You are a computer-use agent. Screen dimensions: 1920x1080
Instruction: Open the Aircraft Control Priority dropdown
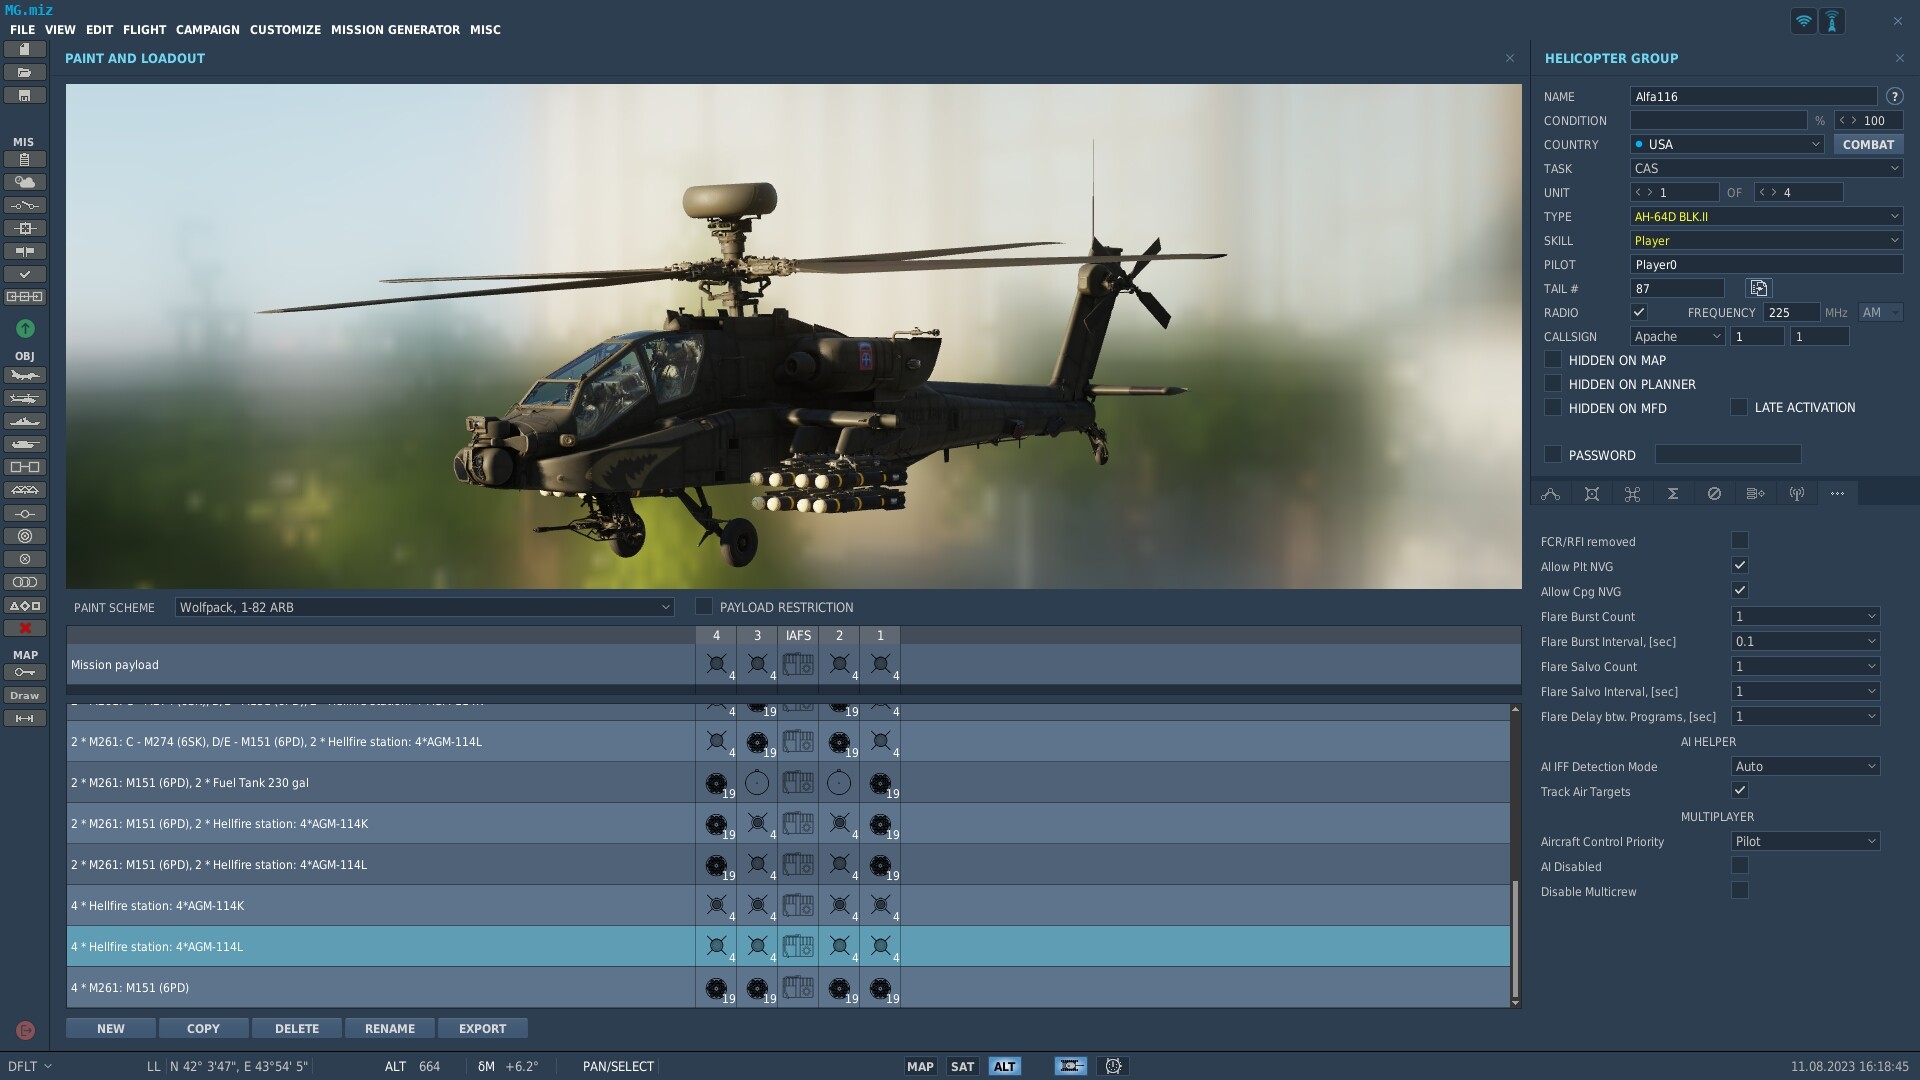click(x=1806, y=841)
